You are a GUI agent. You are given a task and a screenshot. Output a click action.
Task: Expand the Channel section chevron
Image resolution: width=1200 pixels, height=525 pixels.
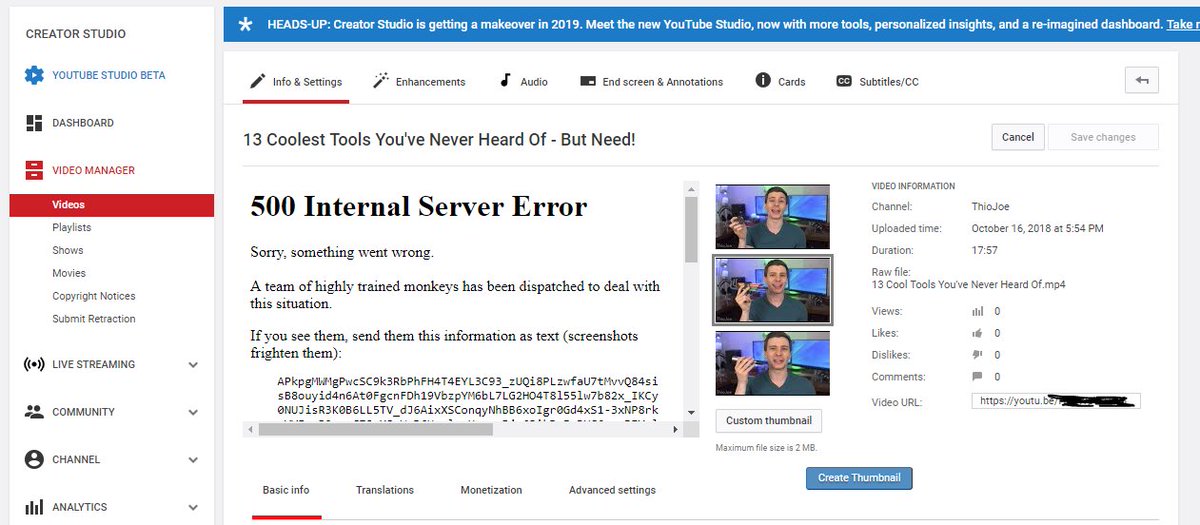coord(193,460)
